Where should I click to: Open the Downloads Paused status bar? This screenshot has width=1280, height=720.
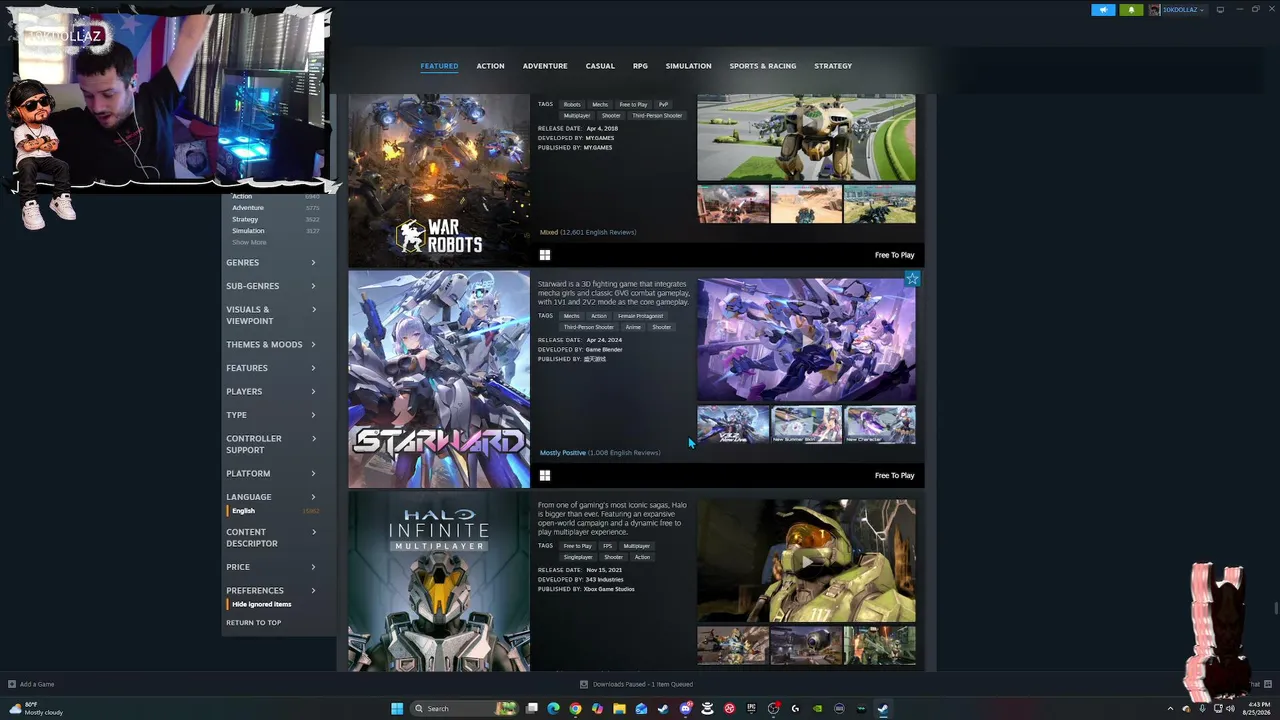[x=637, y=684]
